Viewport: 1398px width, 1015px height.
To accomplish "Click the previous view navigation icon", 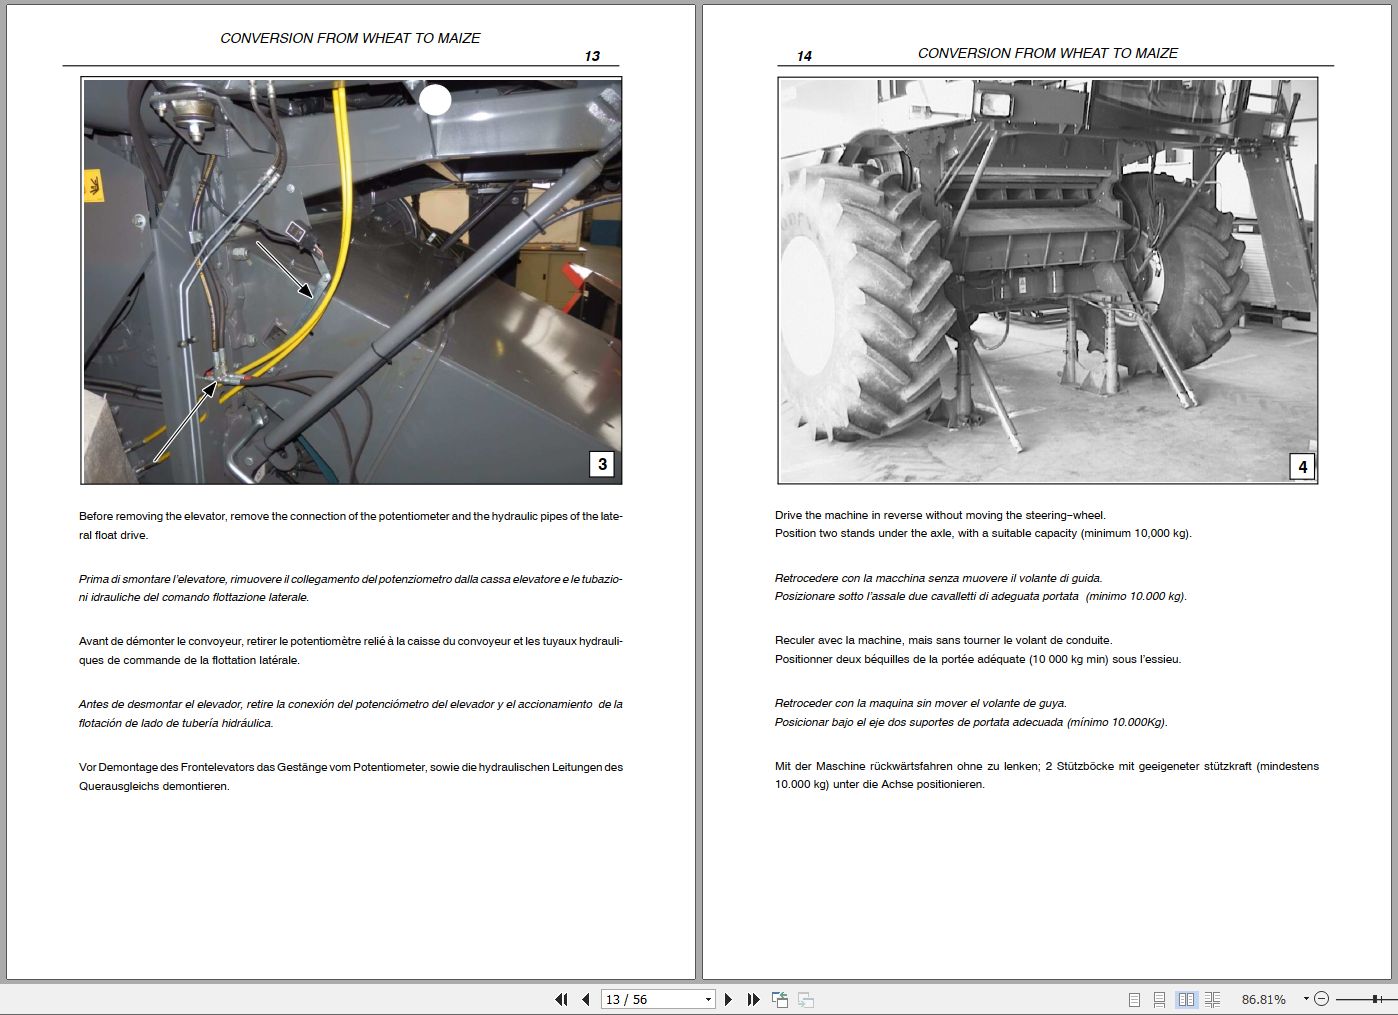I will click(x=780, y=999).
